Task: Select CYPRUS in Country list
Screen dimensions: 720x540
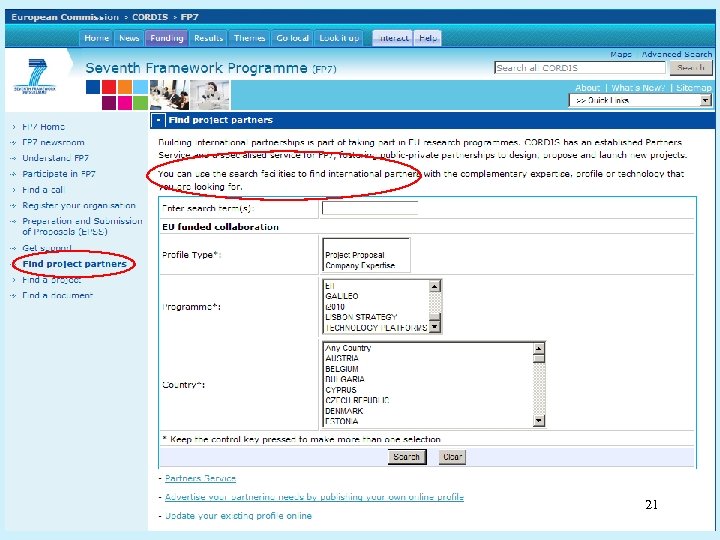Action: click(341, 390)
